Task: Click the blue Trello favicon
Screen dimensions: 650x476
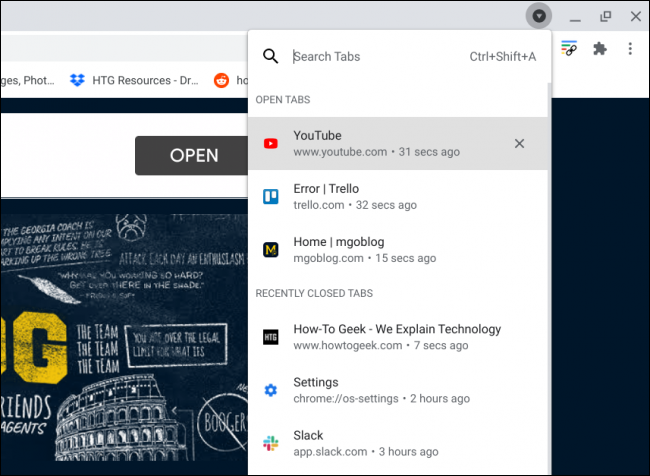Action: pyautogui.click(x=270, y=196)
